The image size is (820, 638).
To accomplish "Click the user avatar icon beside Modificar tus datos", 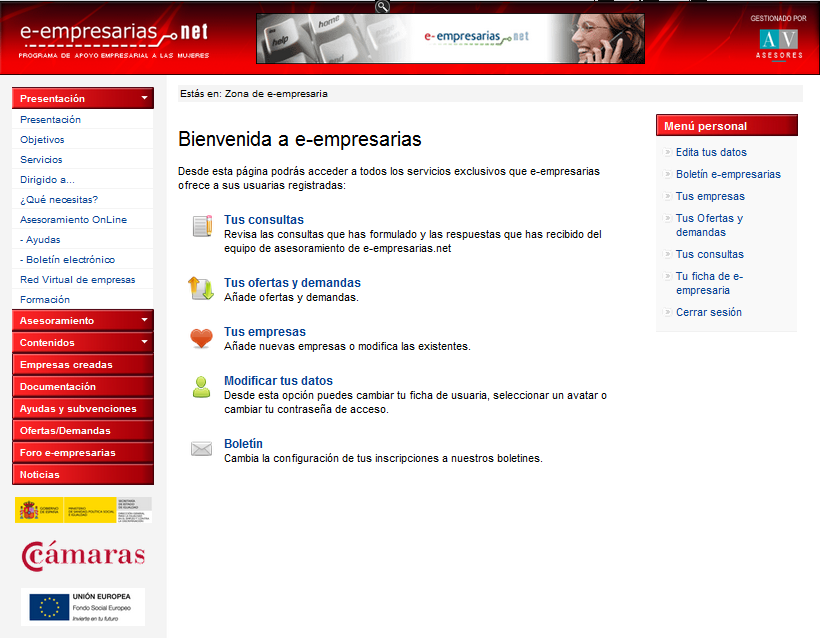I will pyautogui.click(x=201, y=388).
